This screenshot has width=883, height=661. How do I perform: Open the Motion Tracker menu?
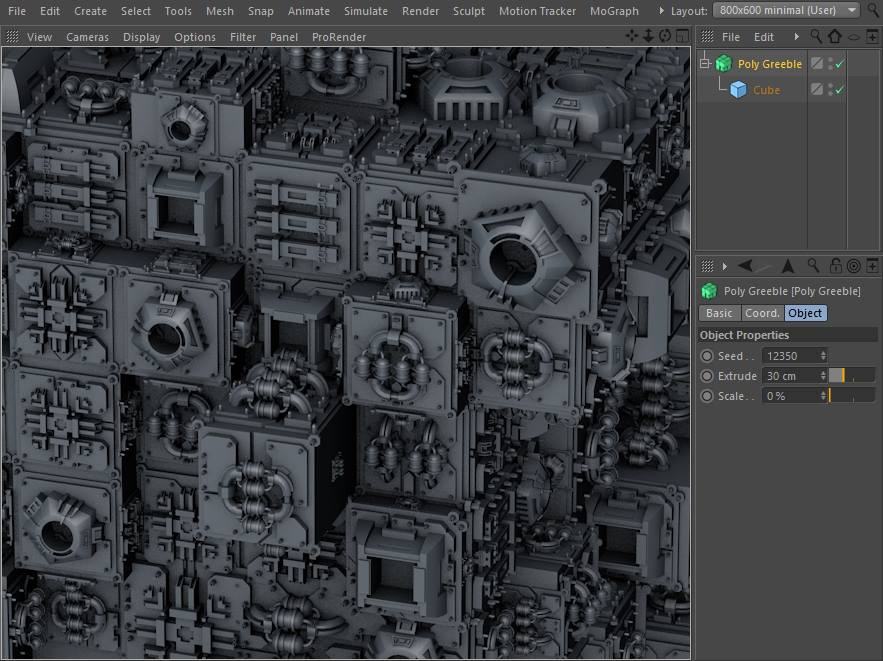537,11
